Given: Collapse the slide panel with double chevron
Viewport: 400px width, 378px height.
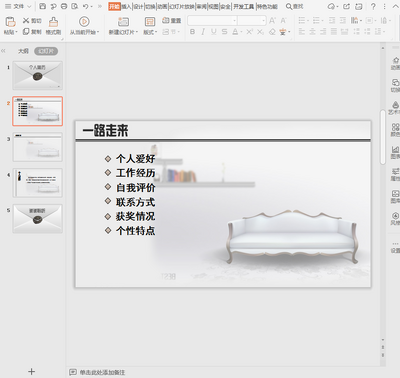Looking at the screenshot, I should [3, 51].
